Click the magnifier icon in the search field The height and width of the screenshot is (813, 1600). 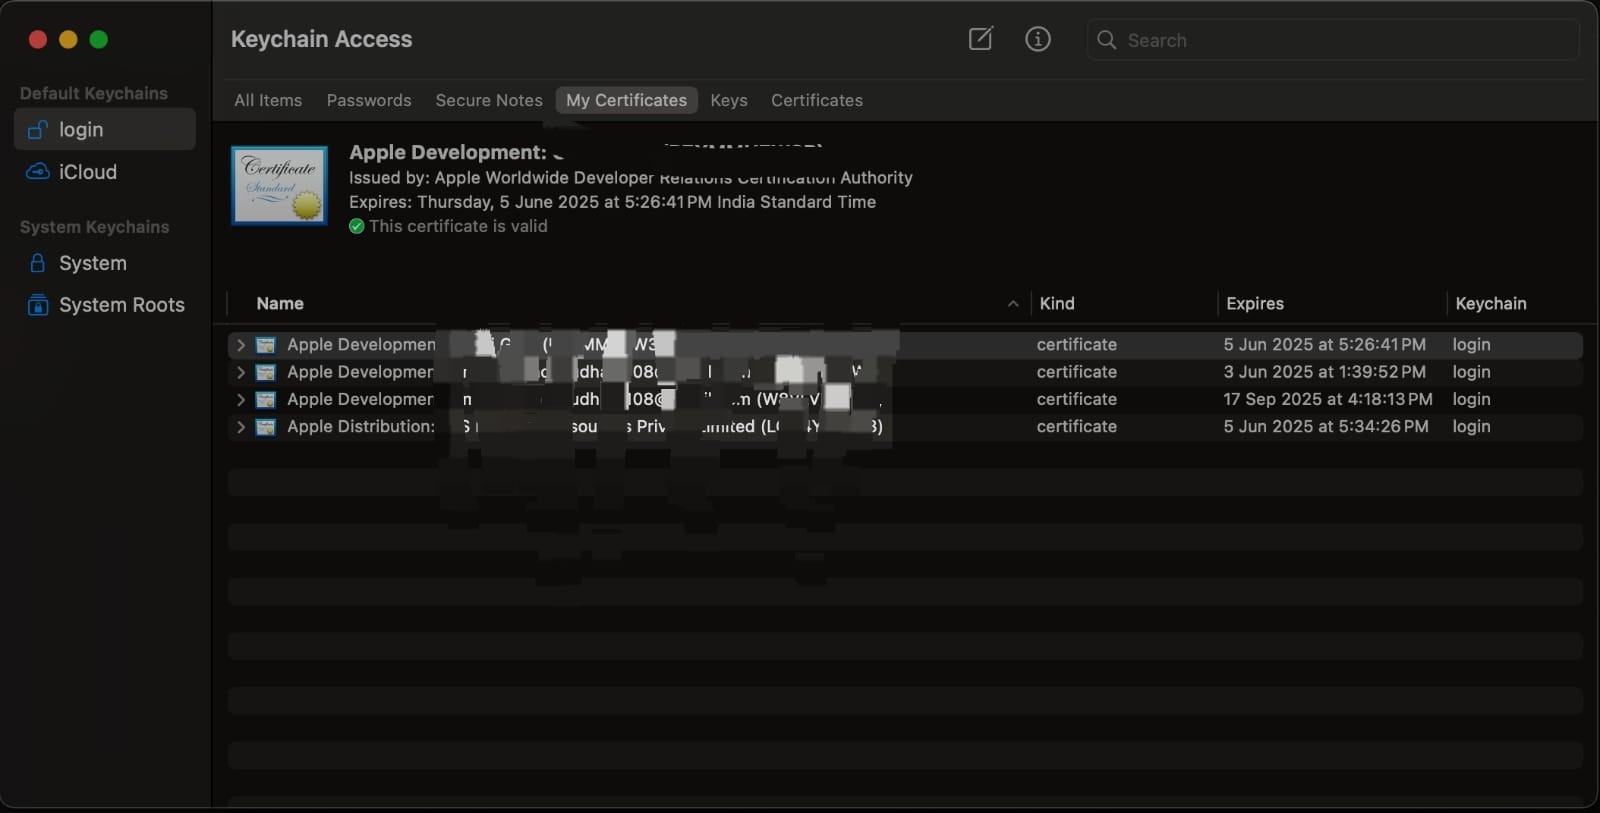[1106, 40]
